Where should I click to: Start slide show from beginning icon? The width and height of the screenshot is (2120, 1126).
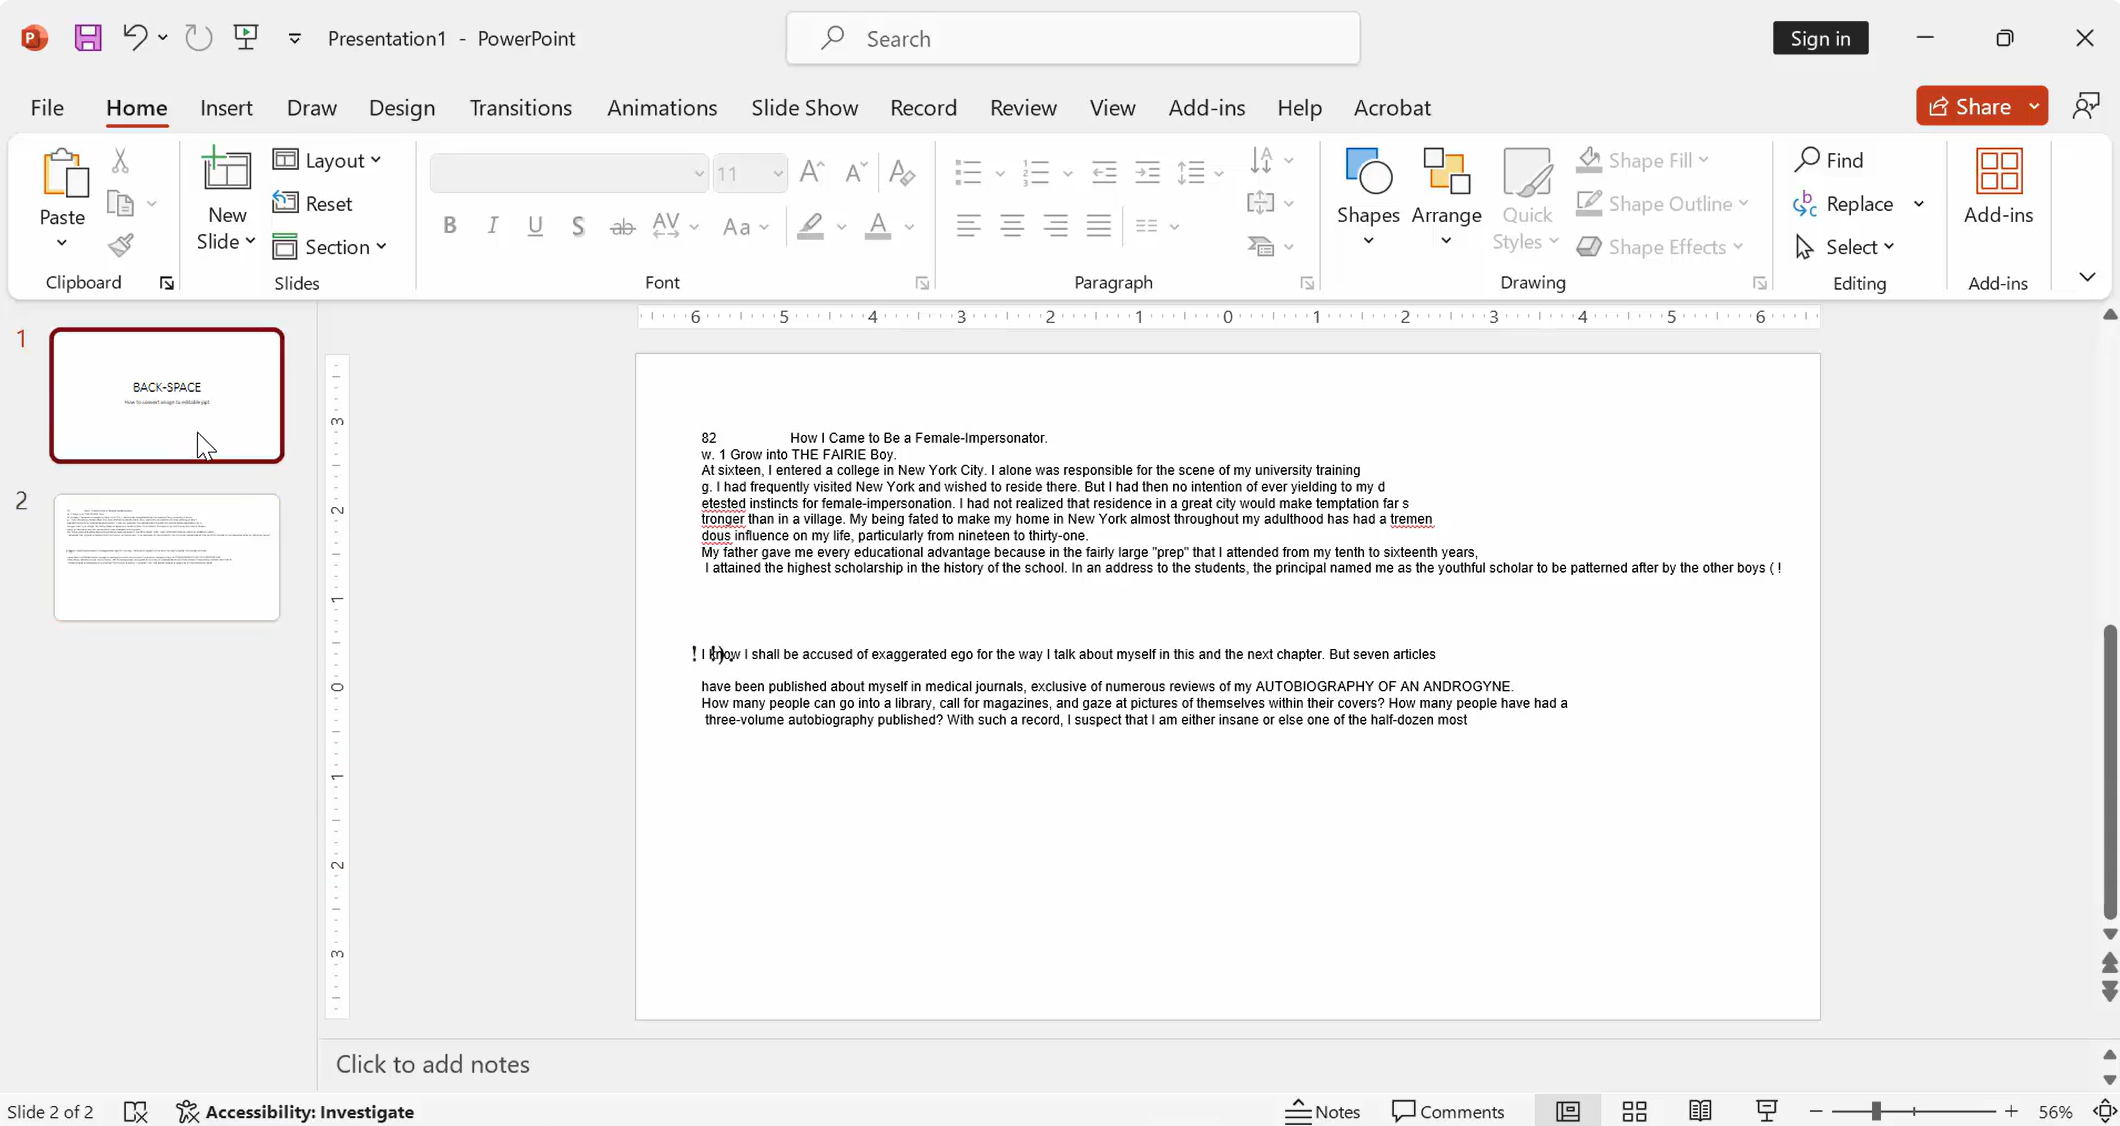click(246, 38)
